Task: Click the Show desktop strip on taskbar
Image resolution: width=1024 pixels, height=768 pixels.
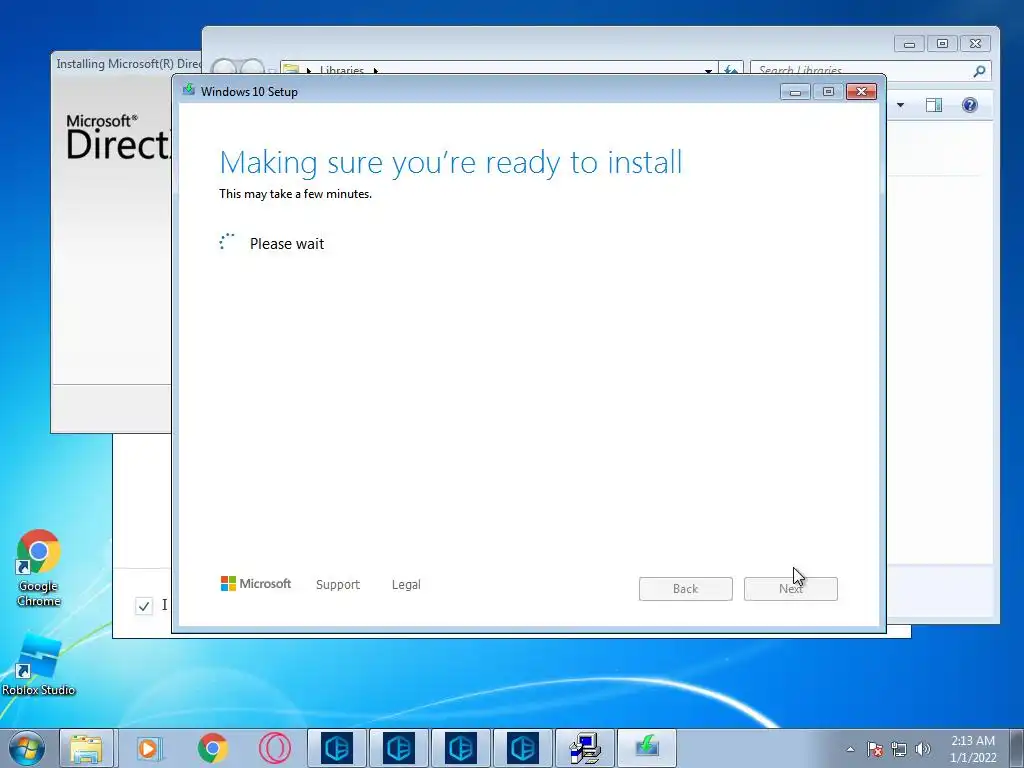Action: coord(1017,748)
